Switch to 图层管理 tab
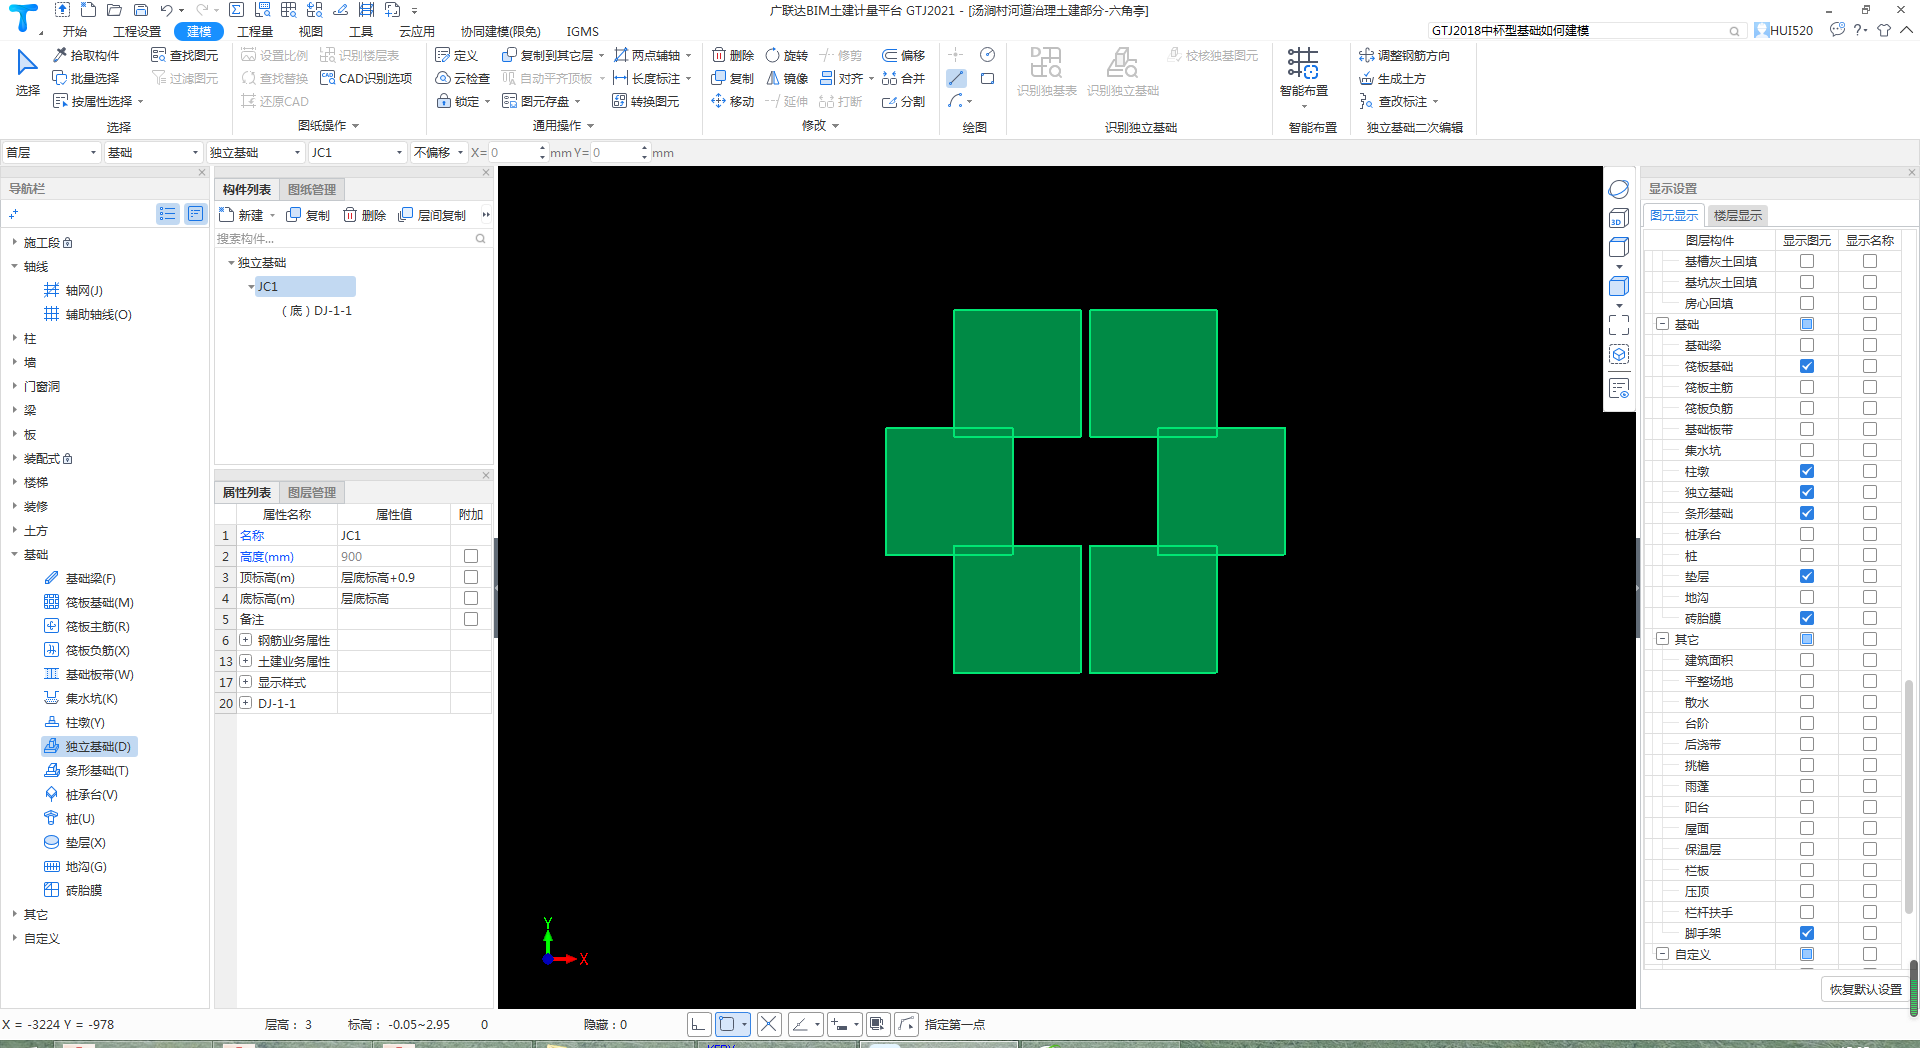 click(x=312, y=492)
